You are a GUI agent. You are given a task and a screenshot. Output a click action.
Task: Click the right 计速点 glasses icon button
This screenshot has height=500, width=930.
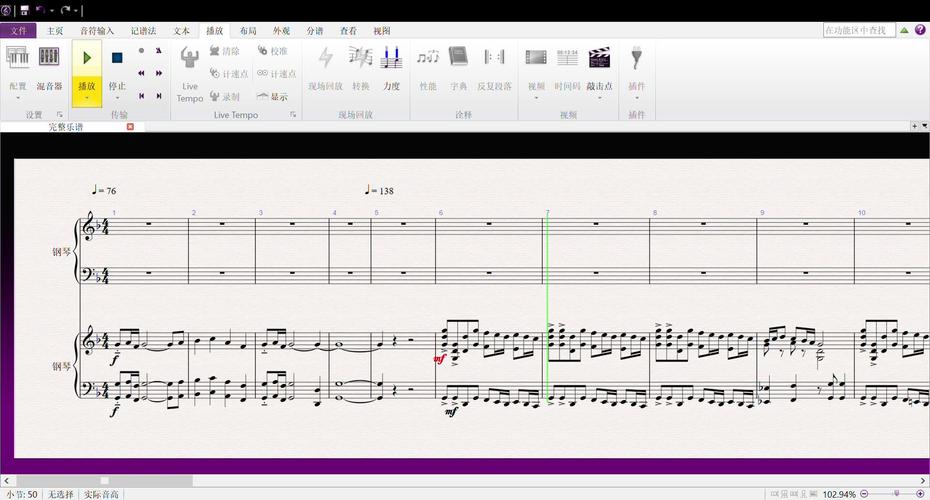(x=276, y=74)
